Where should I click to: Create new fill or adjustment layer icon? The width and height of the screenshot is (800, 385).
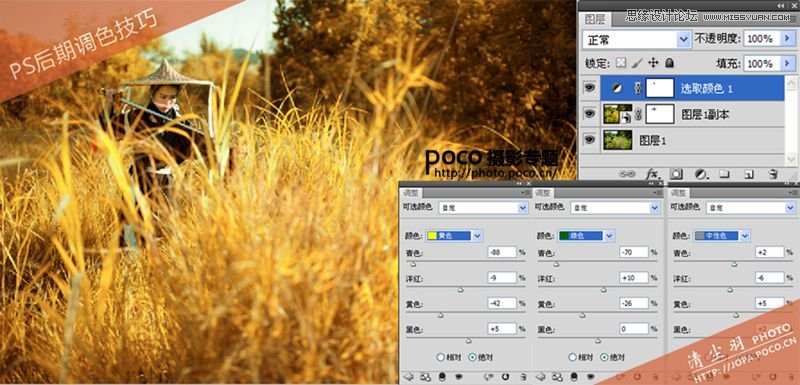701,174
